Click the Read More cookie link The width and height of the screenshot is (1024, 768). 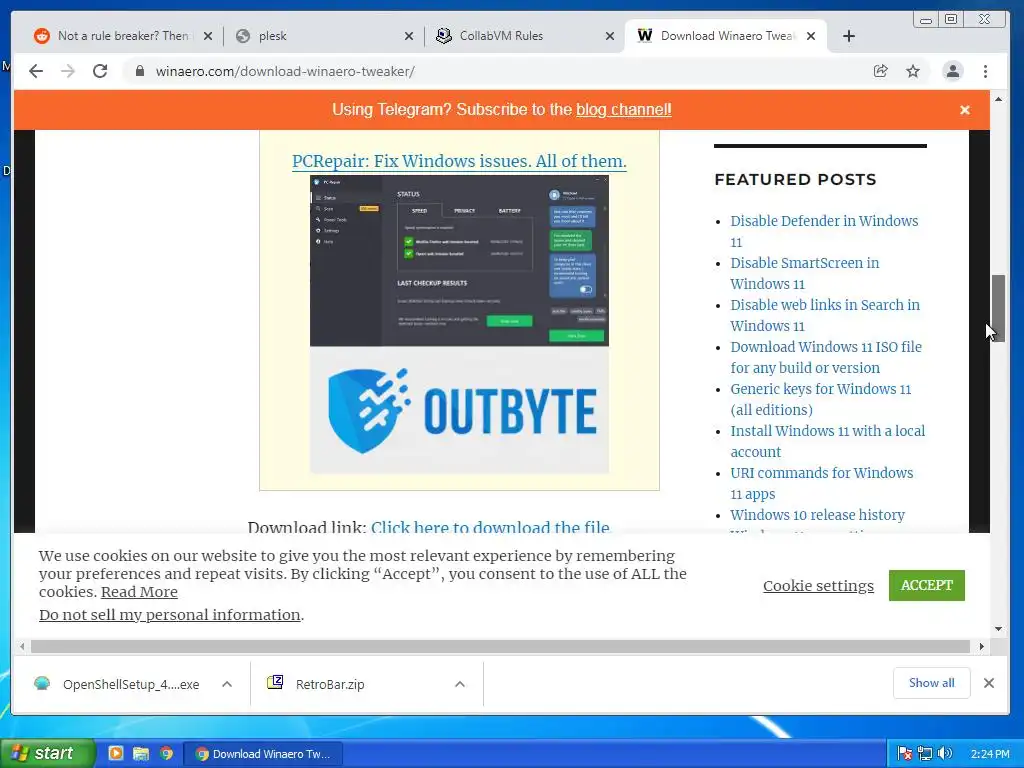point(139,592)
